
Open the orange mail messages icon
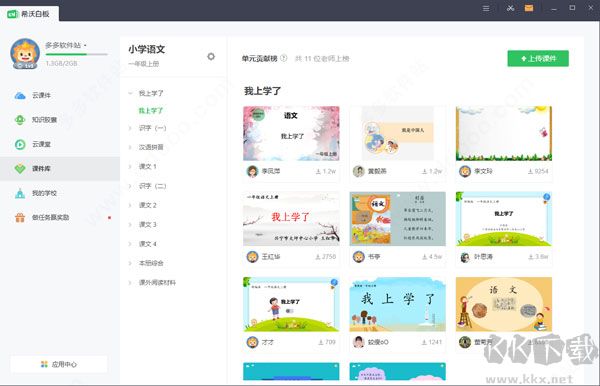pyautogui.click(x=529, y=8)
